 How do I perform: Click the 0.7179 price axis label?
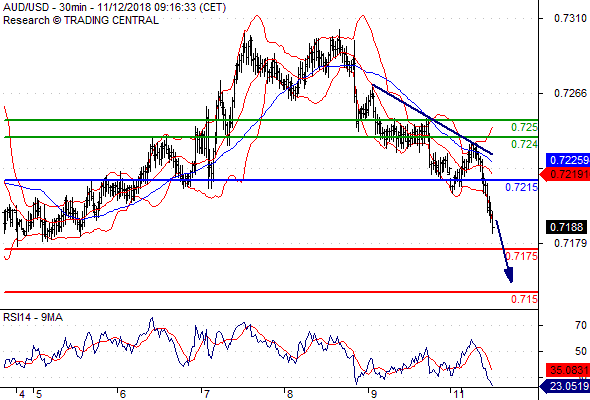tap(570, 243)
